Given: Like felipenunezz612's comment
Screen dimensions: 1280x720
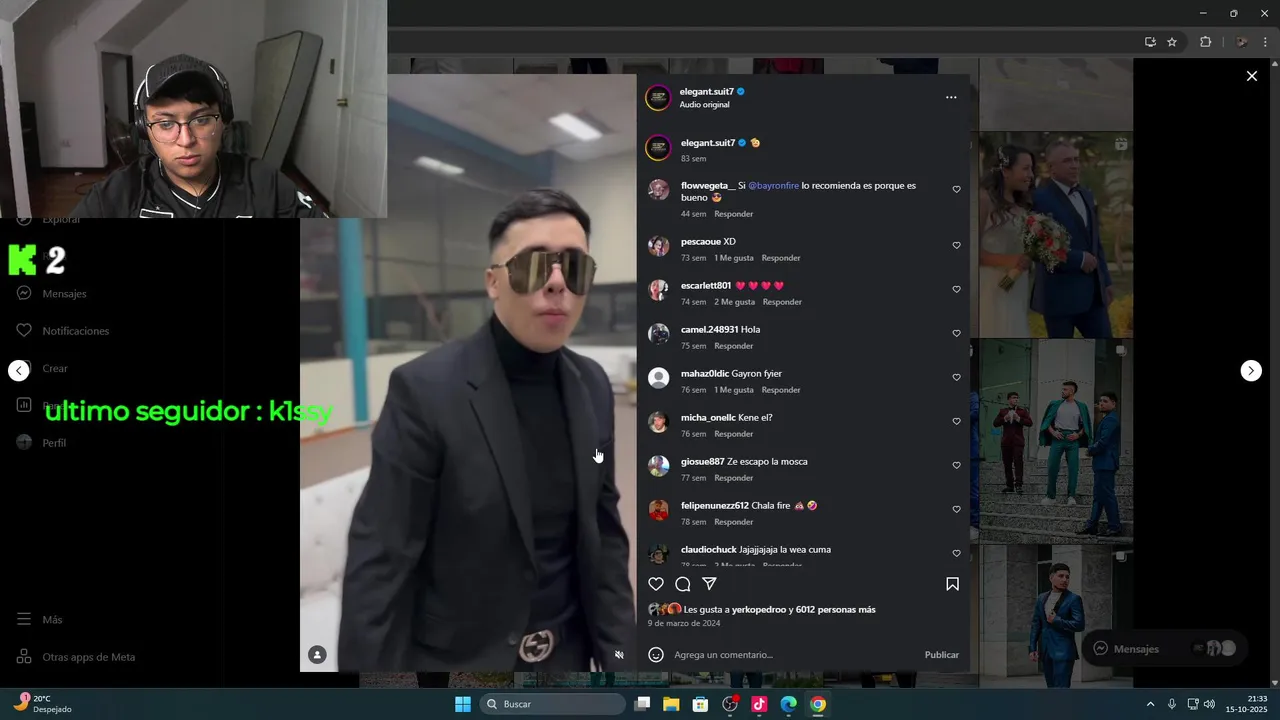Looking at the screenshot, I should [956, 509].
